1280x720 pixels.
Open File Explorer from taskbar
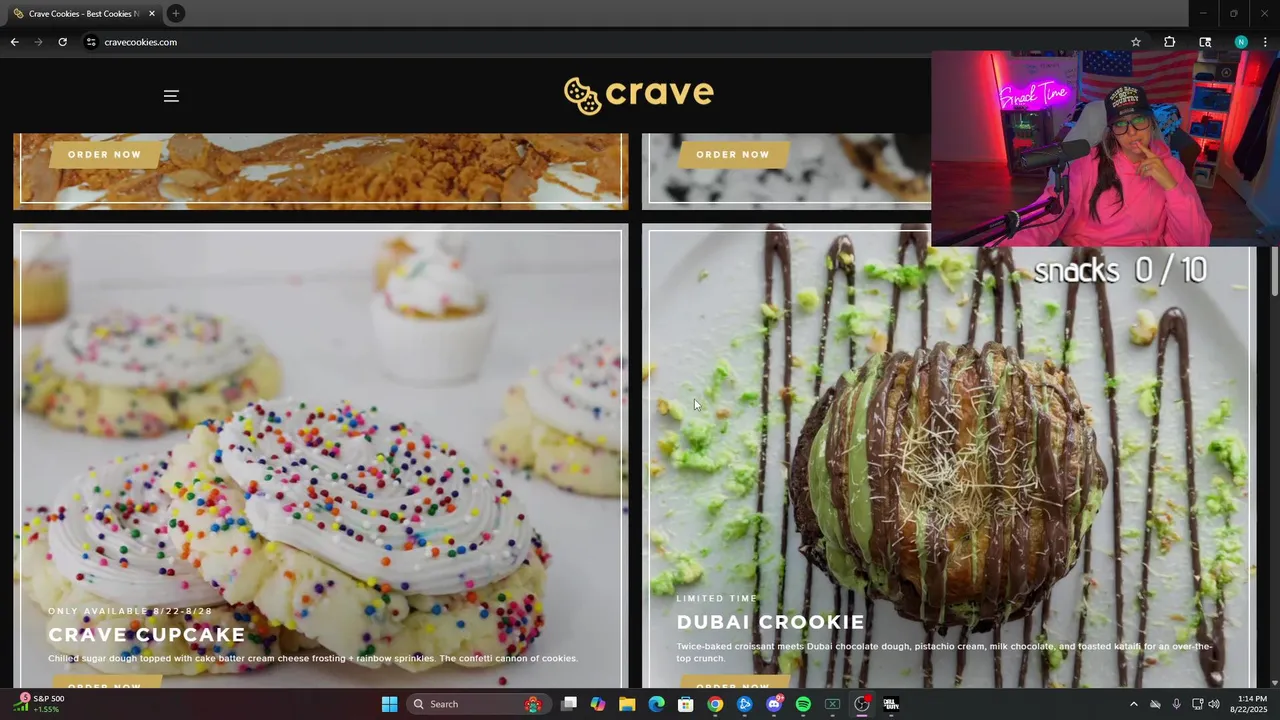click(627, 704)
